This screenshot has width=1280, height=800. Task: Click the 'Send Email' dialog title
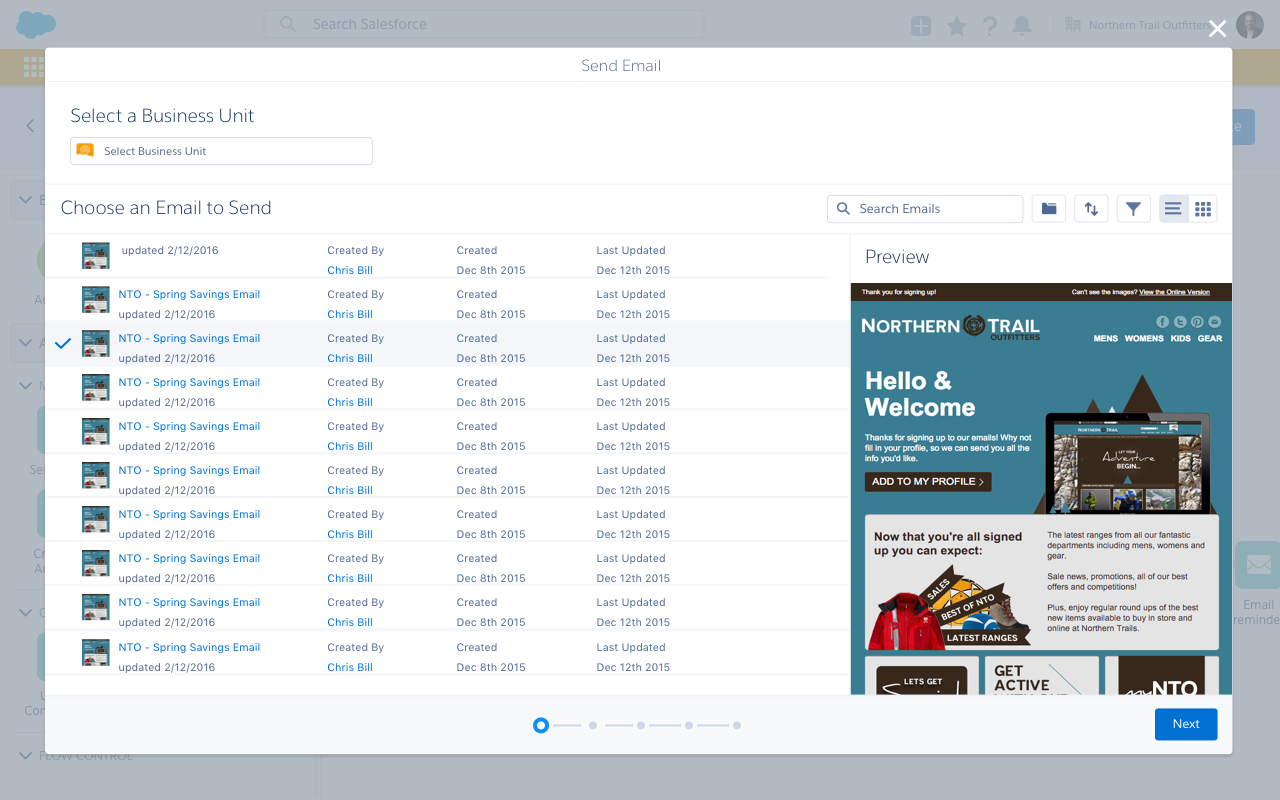point(621,66)
